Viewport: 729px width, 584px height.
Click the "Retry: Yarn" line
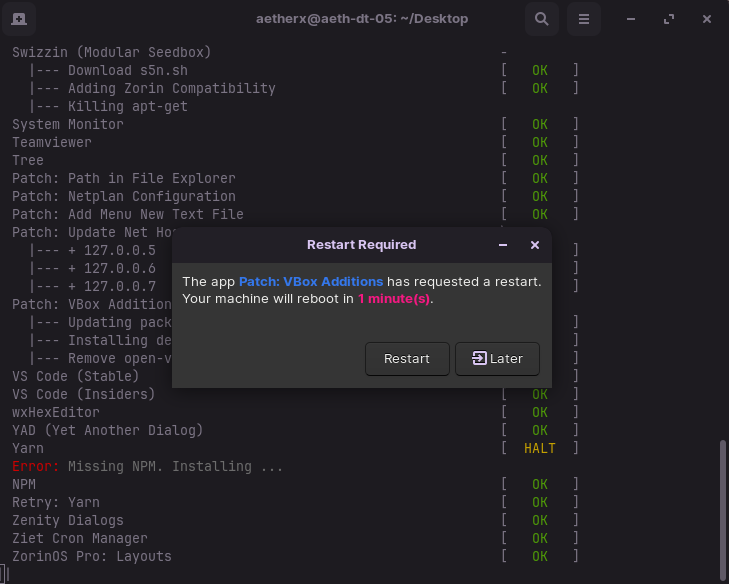tap(56, 503)
